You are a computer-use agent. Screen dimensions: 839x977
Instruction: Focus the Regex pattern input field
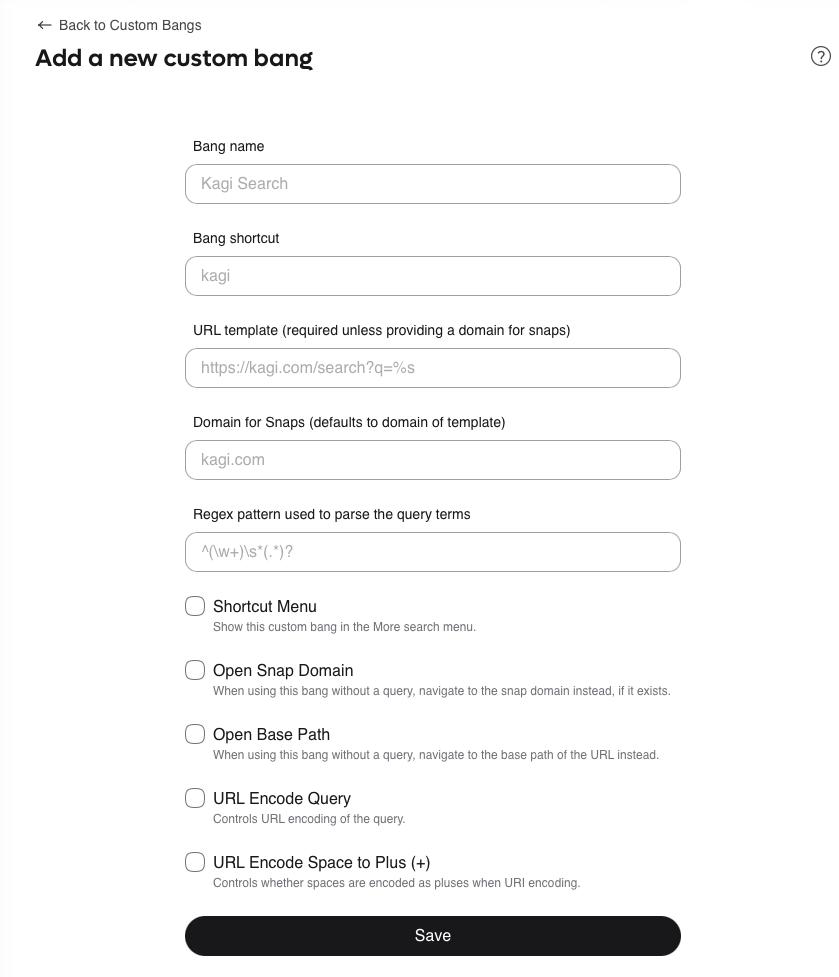(432, 552)
